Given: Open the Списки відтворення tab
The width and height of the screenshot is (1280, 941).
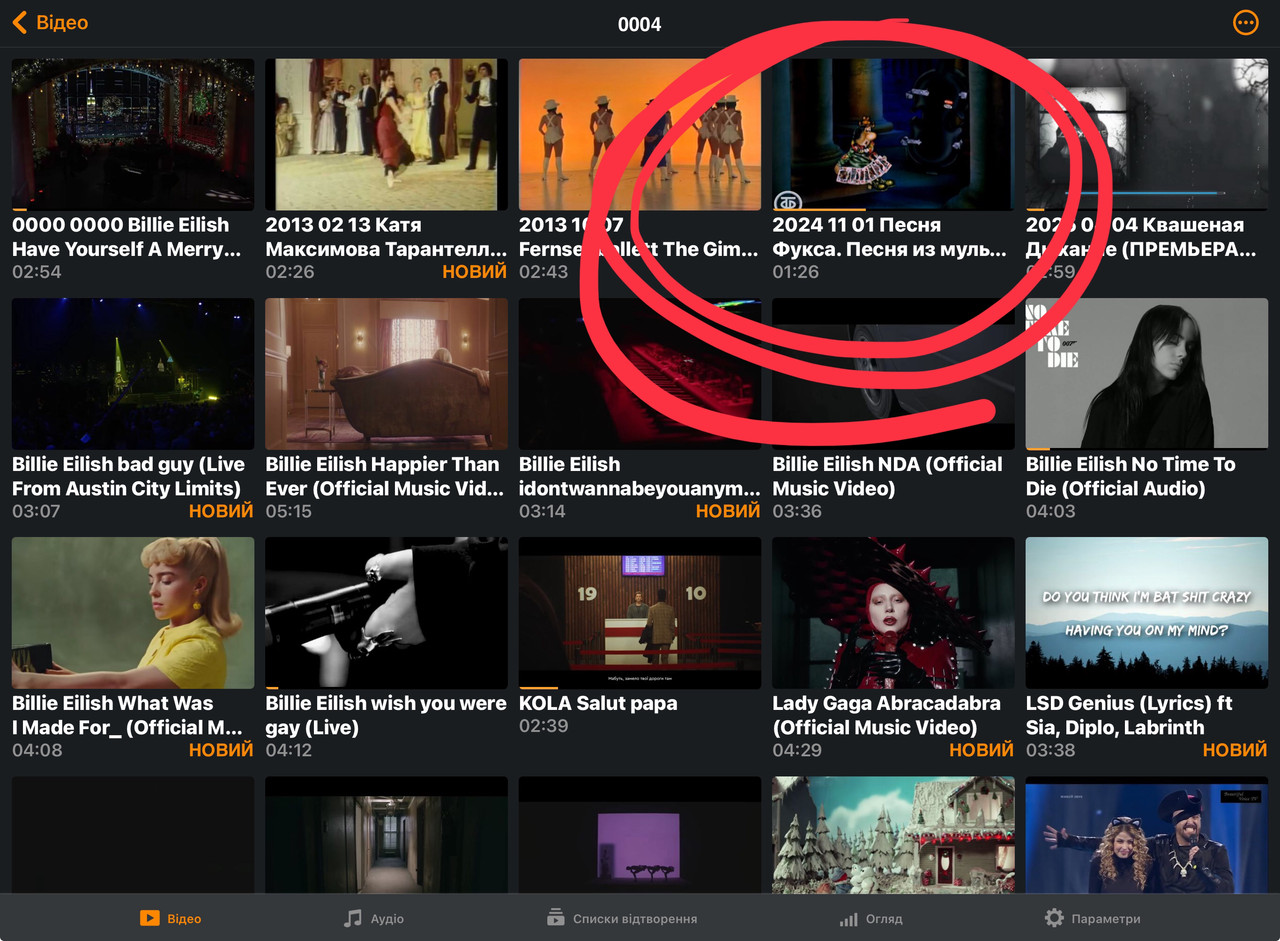Looking at the screenshot, I should (x=622, y=918).
